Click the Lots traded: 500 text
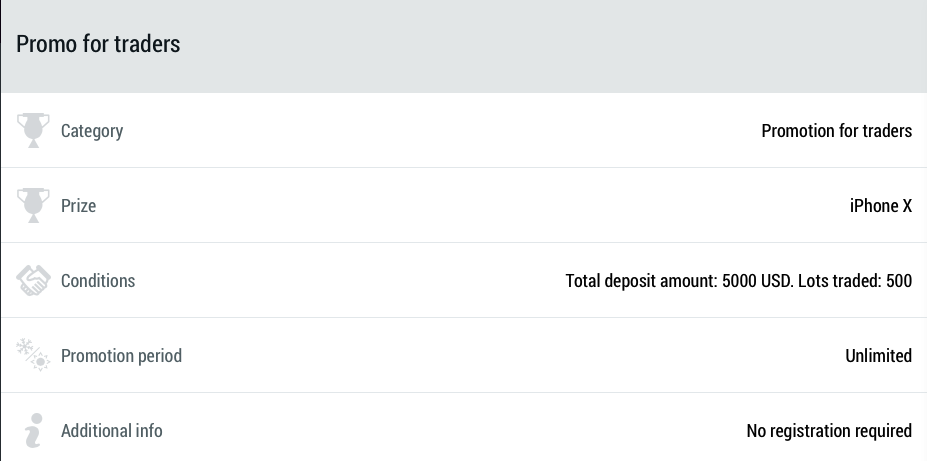Image resolution: width=927 pixels, height=461 pixels. [x=855, y=281]
